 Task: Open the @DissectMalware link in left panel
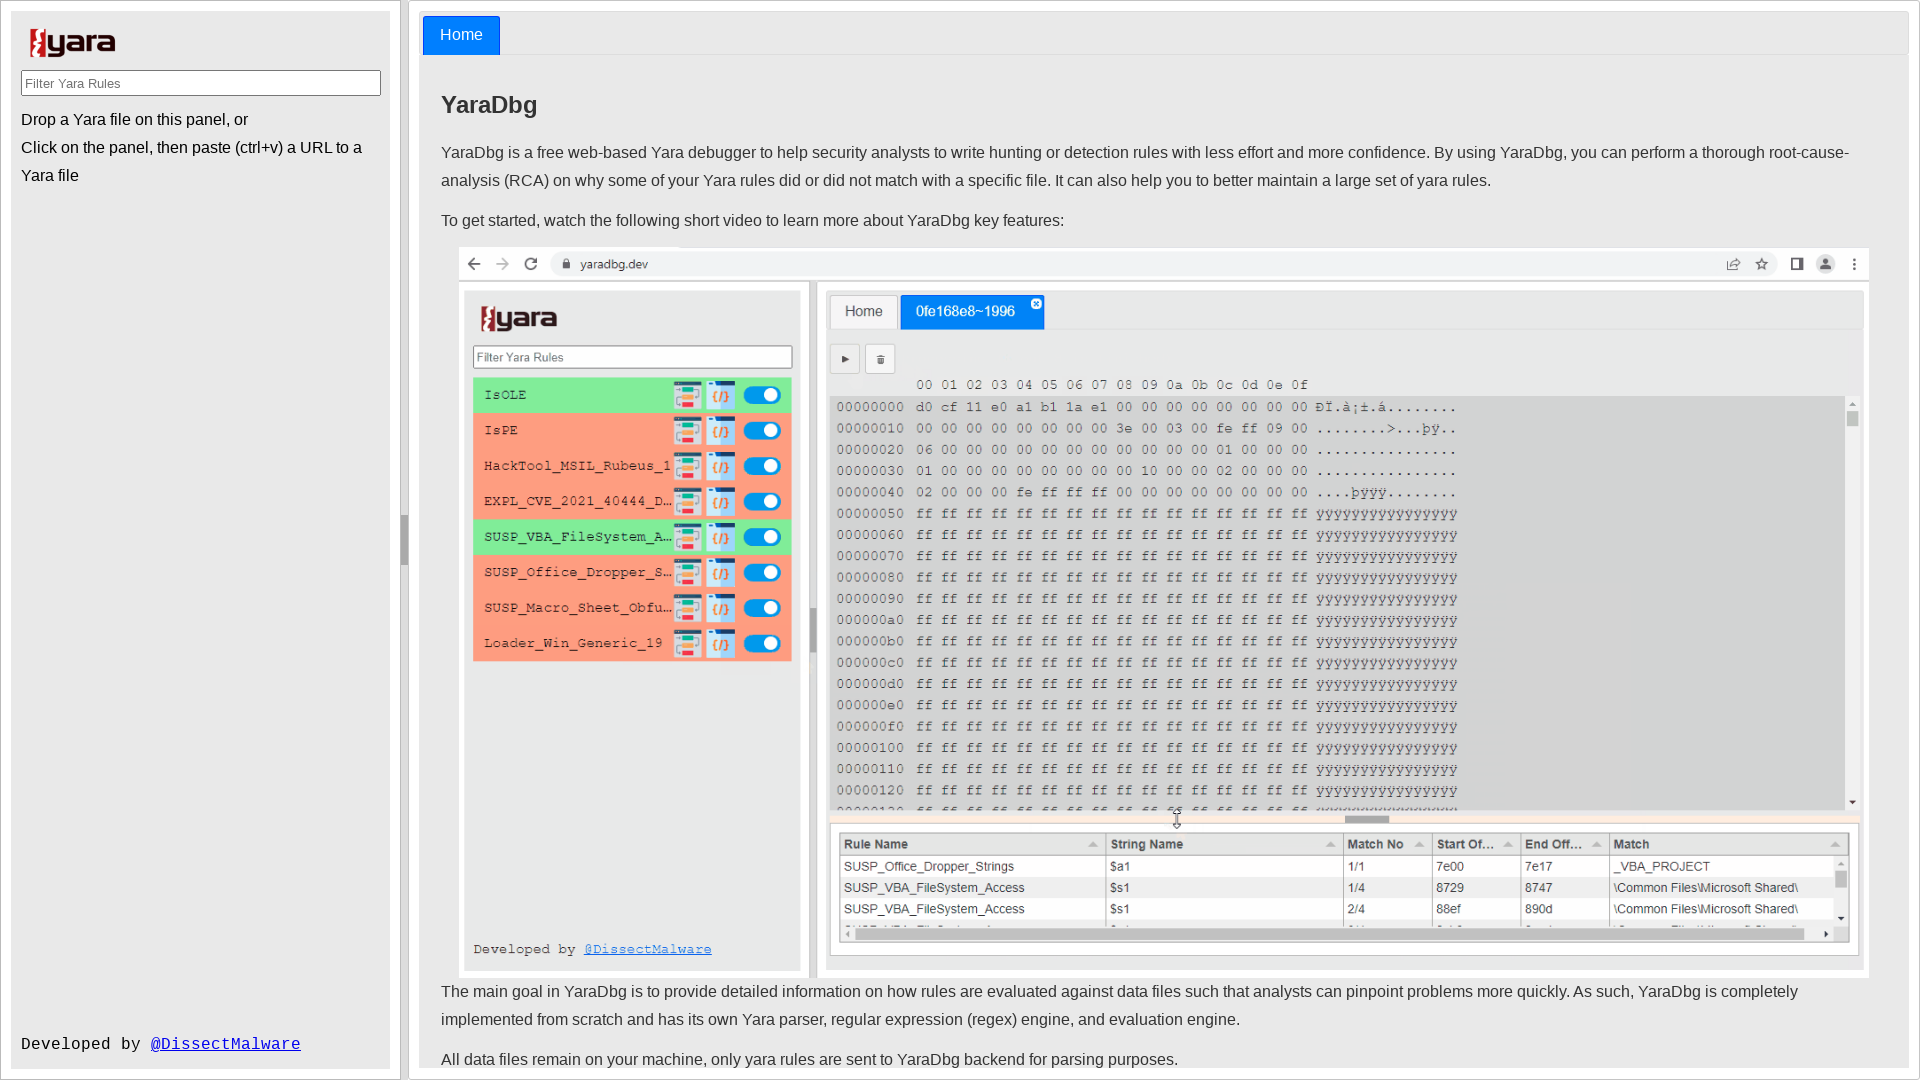click(226, 1044)
